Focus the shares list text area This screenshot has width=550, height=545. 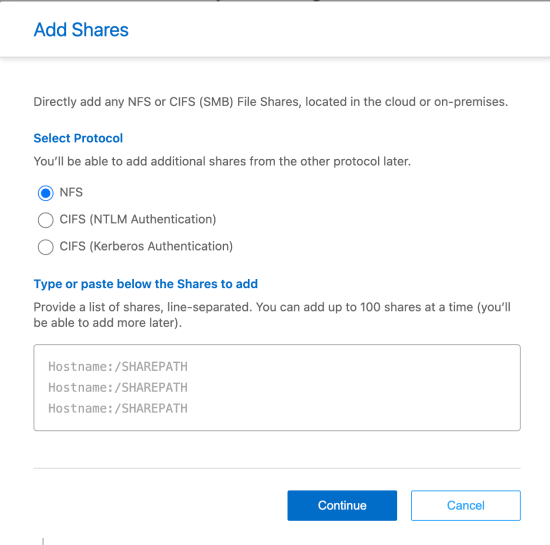coord(277,388)
